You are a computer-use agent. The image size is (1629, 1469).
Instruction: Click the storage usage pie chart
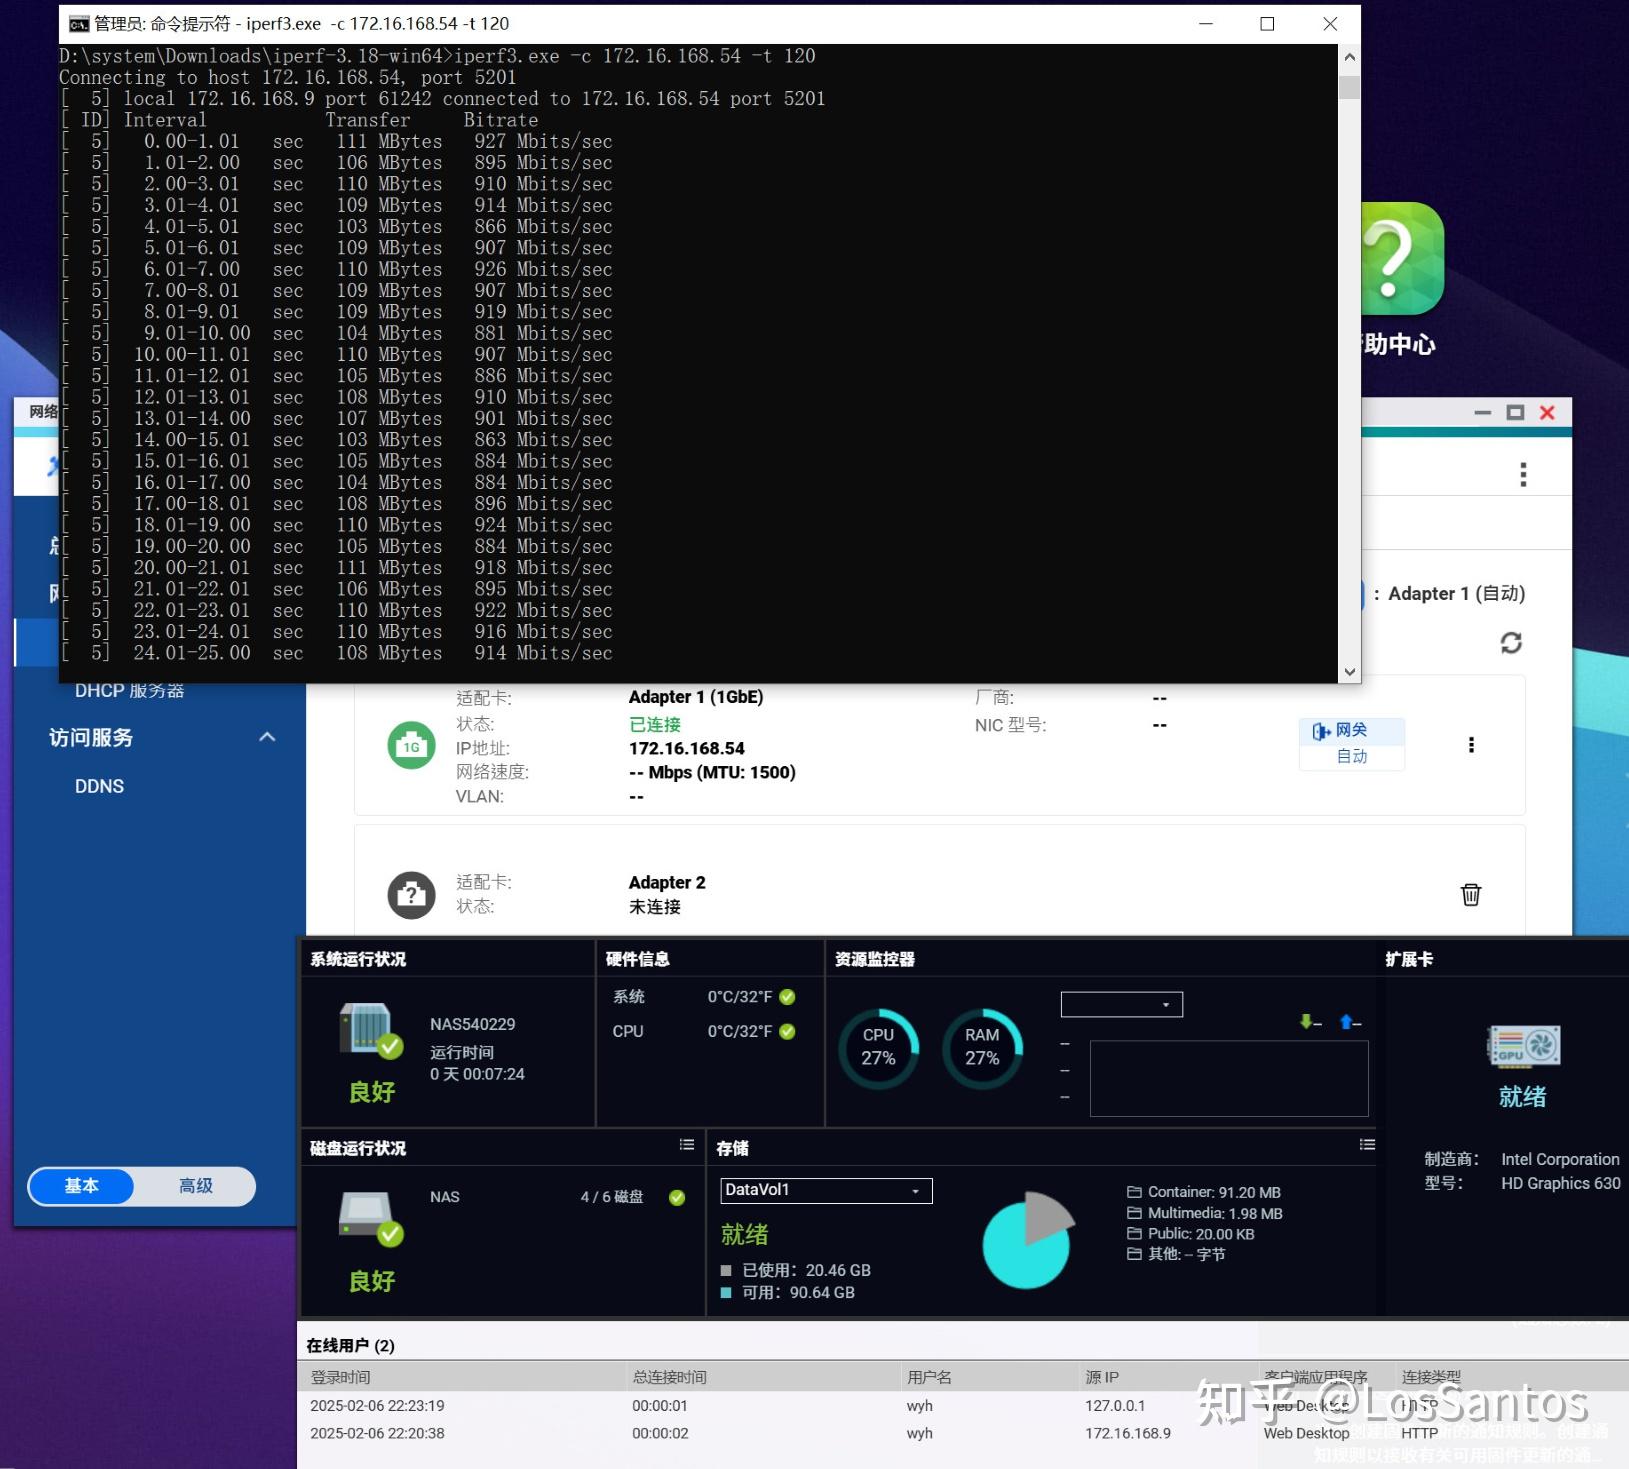[1027, 1241]
